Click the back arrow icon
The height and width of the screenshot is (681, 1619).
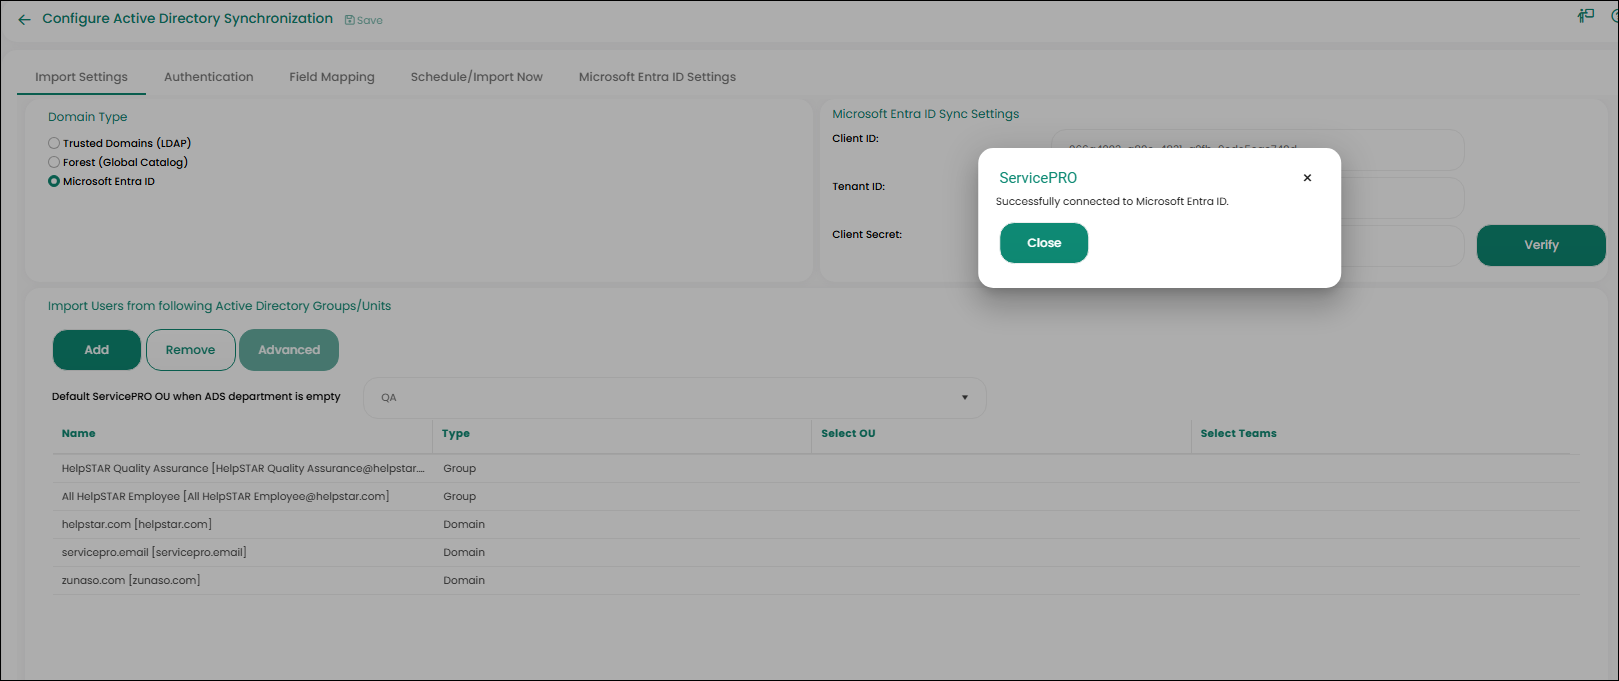24,20
